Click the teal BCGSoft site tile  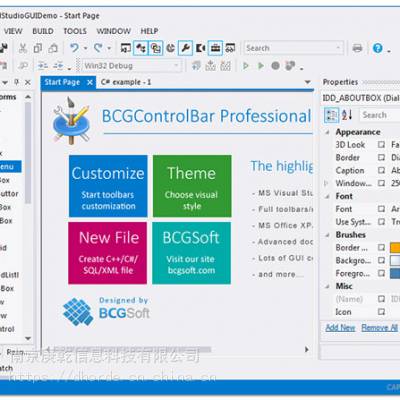point(191,253)
